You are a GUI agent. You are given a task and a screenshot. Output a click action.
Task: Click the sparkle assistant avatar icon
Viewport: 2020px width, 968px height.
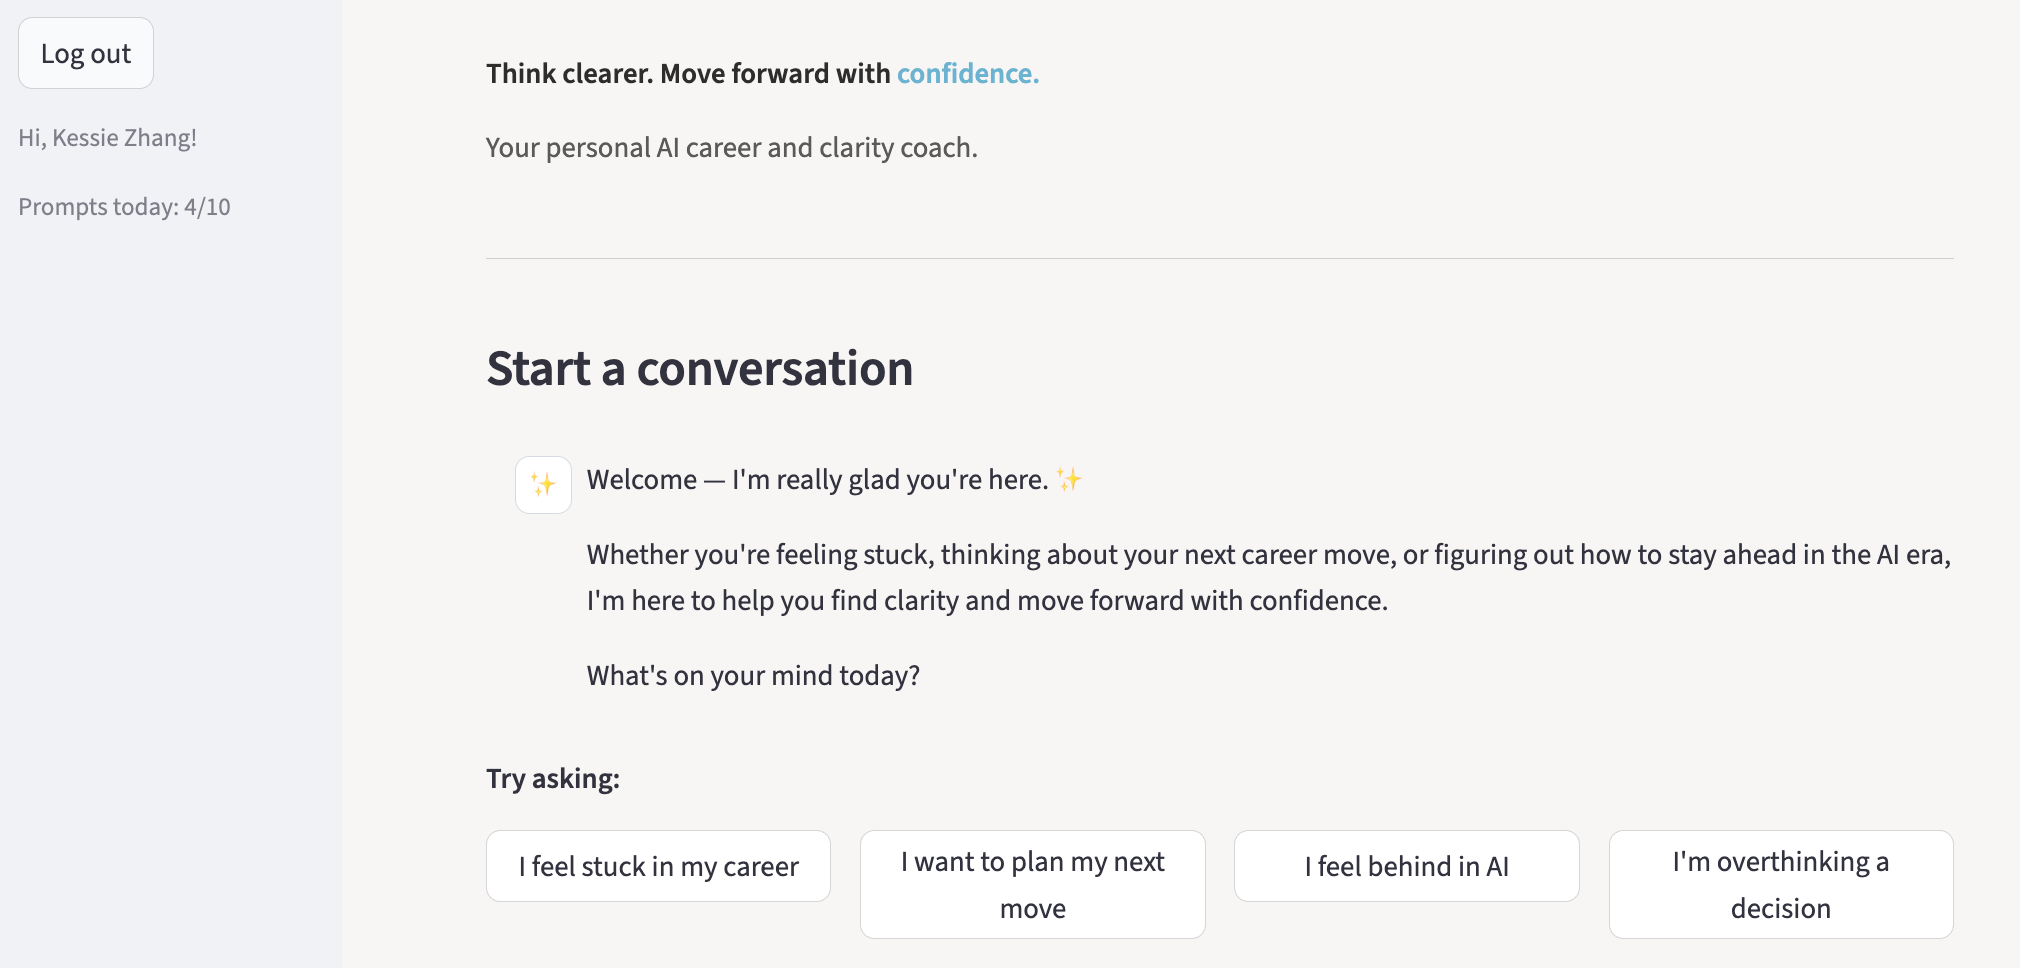[543, 485]
